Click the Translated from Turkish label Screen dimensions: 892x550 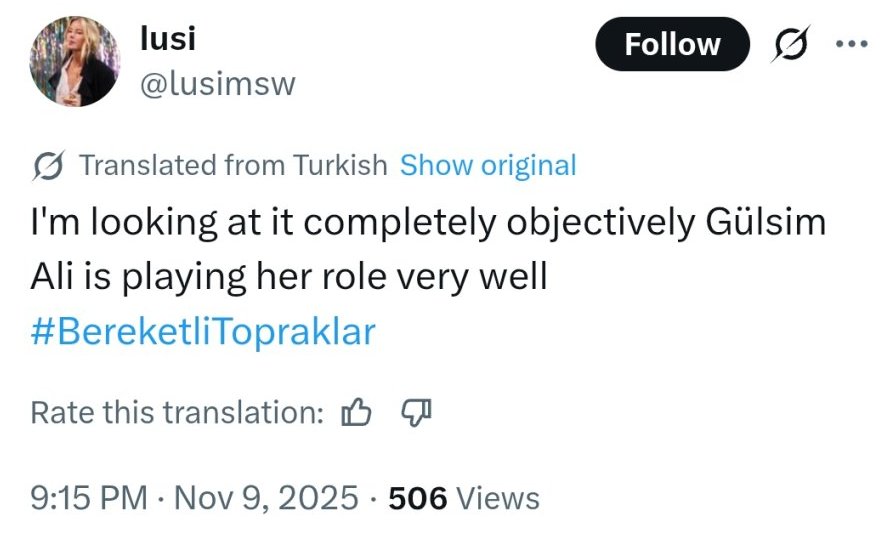tap(232, 165)
